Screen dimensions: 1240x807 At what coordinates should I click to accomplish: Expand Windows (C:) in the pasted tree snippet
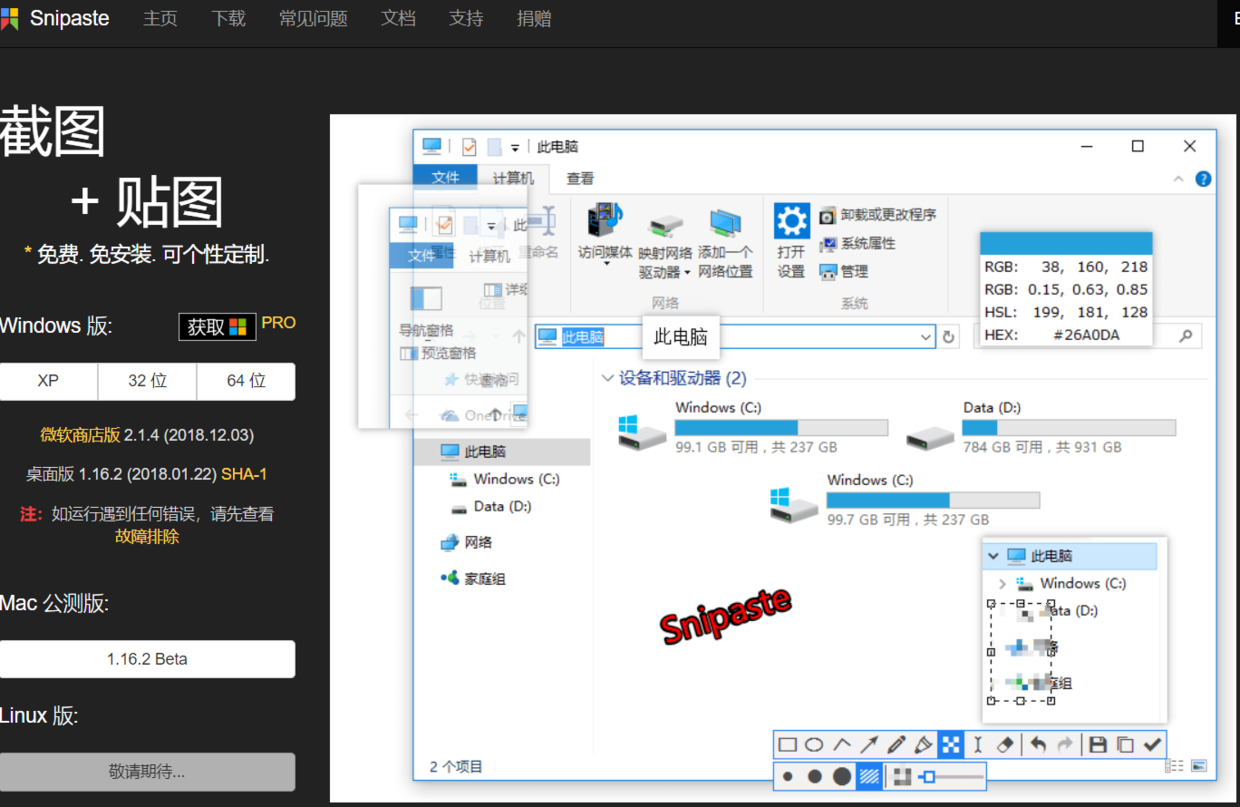coord(1002,583)
